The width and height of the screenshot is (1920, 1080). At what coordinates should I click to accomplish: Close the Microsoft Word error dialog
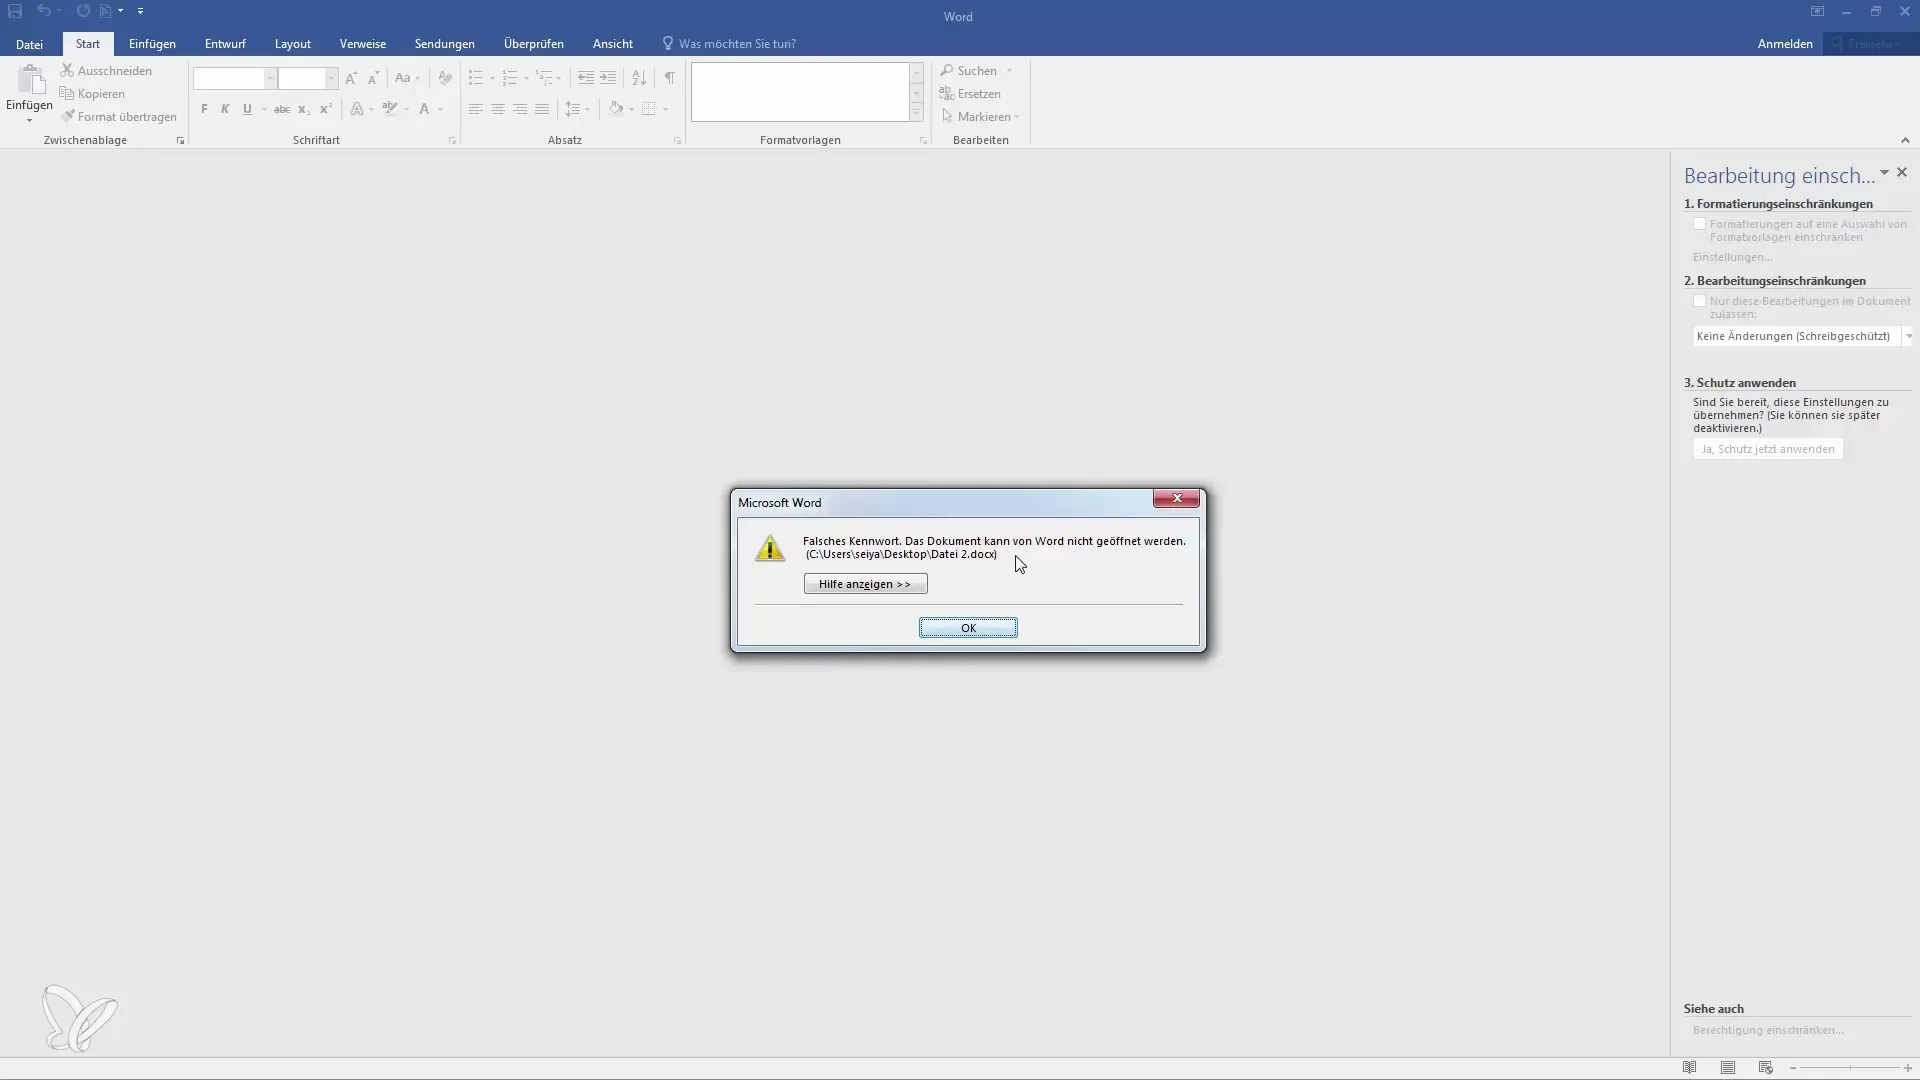pos(1176,498)
